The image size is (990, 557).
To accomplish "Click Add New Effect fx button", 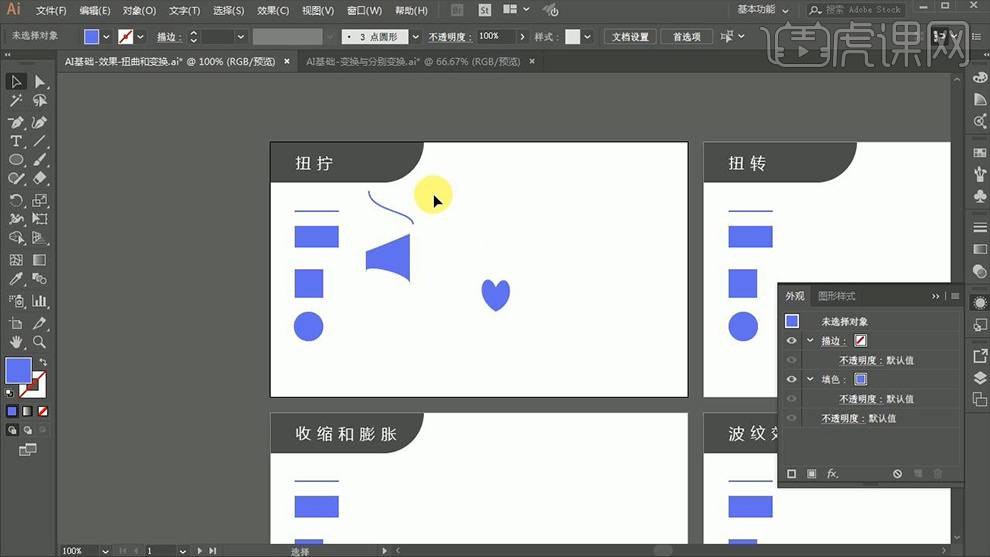I will coord(832,473).
